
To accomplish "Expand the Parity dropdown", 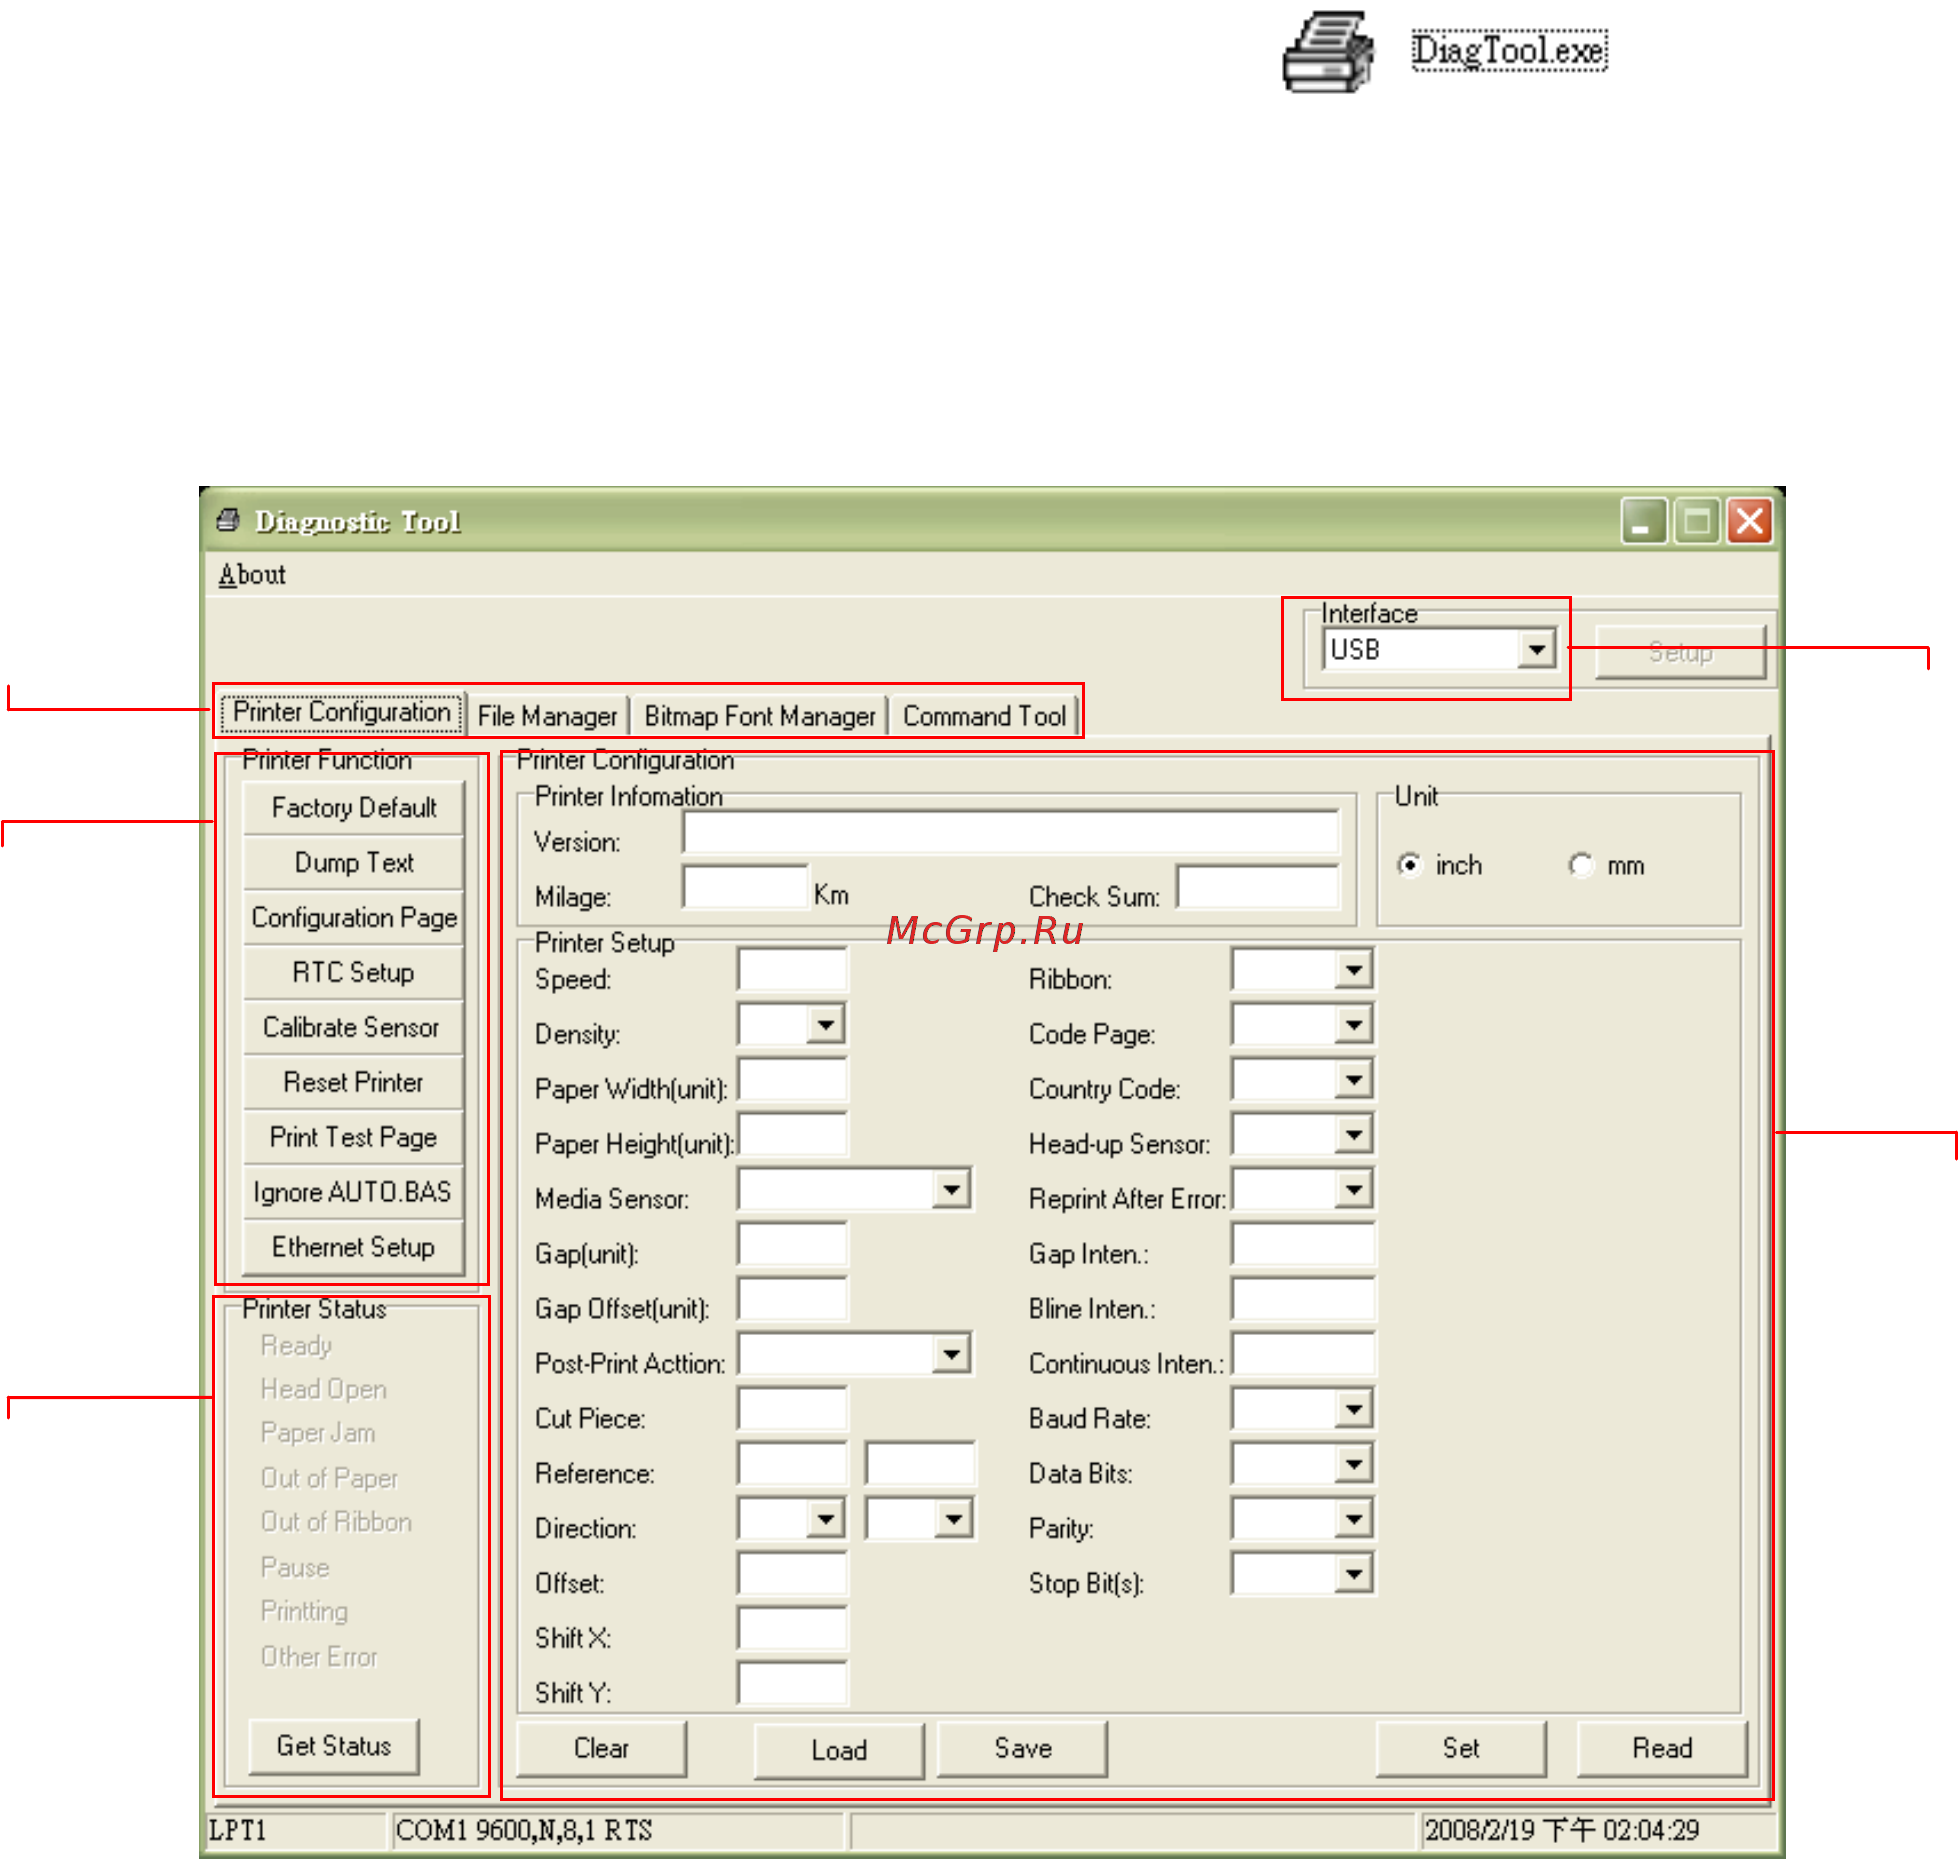I will tap(1354, 1519).
